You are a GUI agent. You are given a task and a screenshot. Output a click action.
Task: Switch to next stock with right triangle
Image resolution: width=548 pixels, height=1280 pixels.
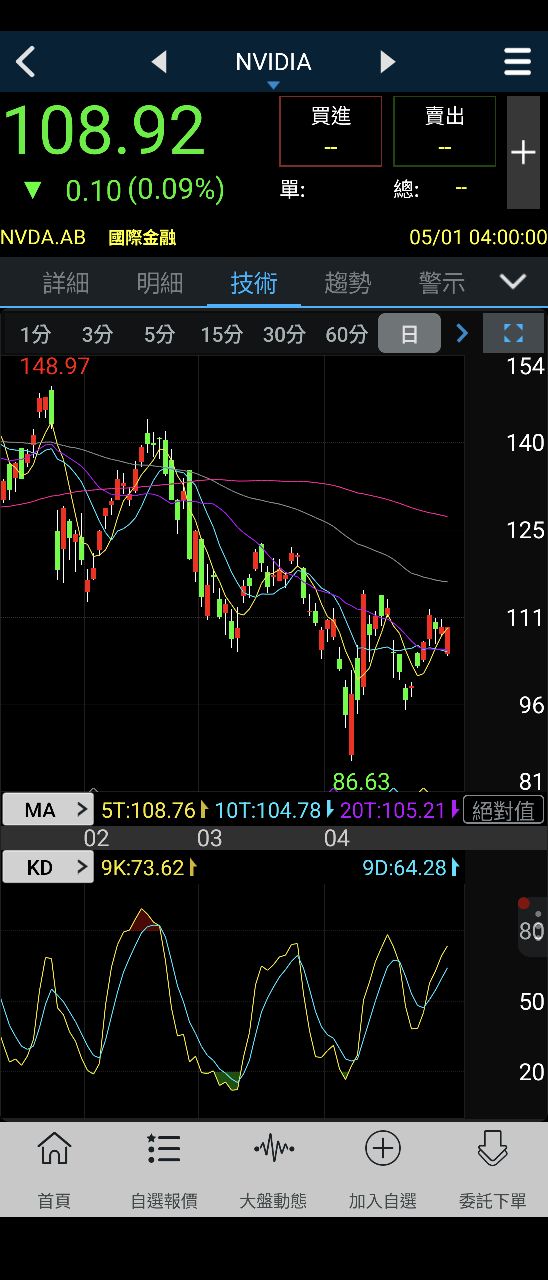(x=388, y=62)
